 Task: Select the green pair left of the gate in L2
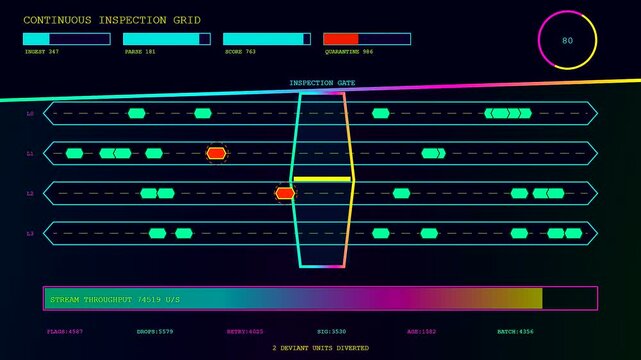157,193
